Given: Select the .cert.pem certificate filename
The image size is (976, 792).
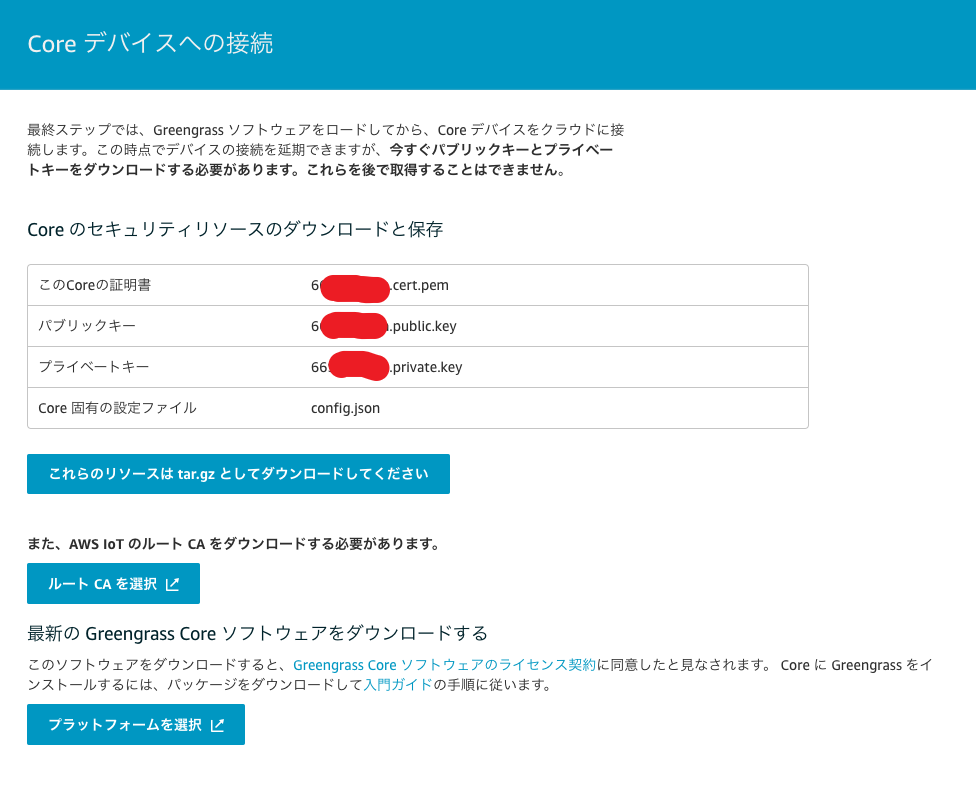Looking at the screenshot, I should coord(380,285).
